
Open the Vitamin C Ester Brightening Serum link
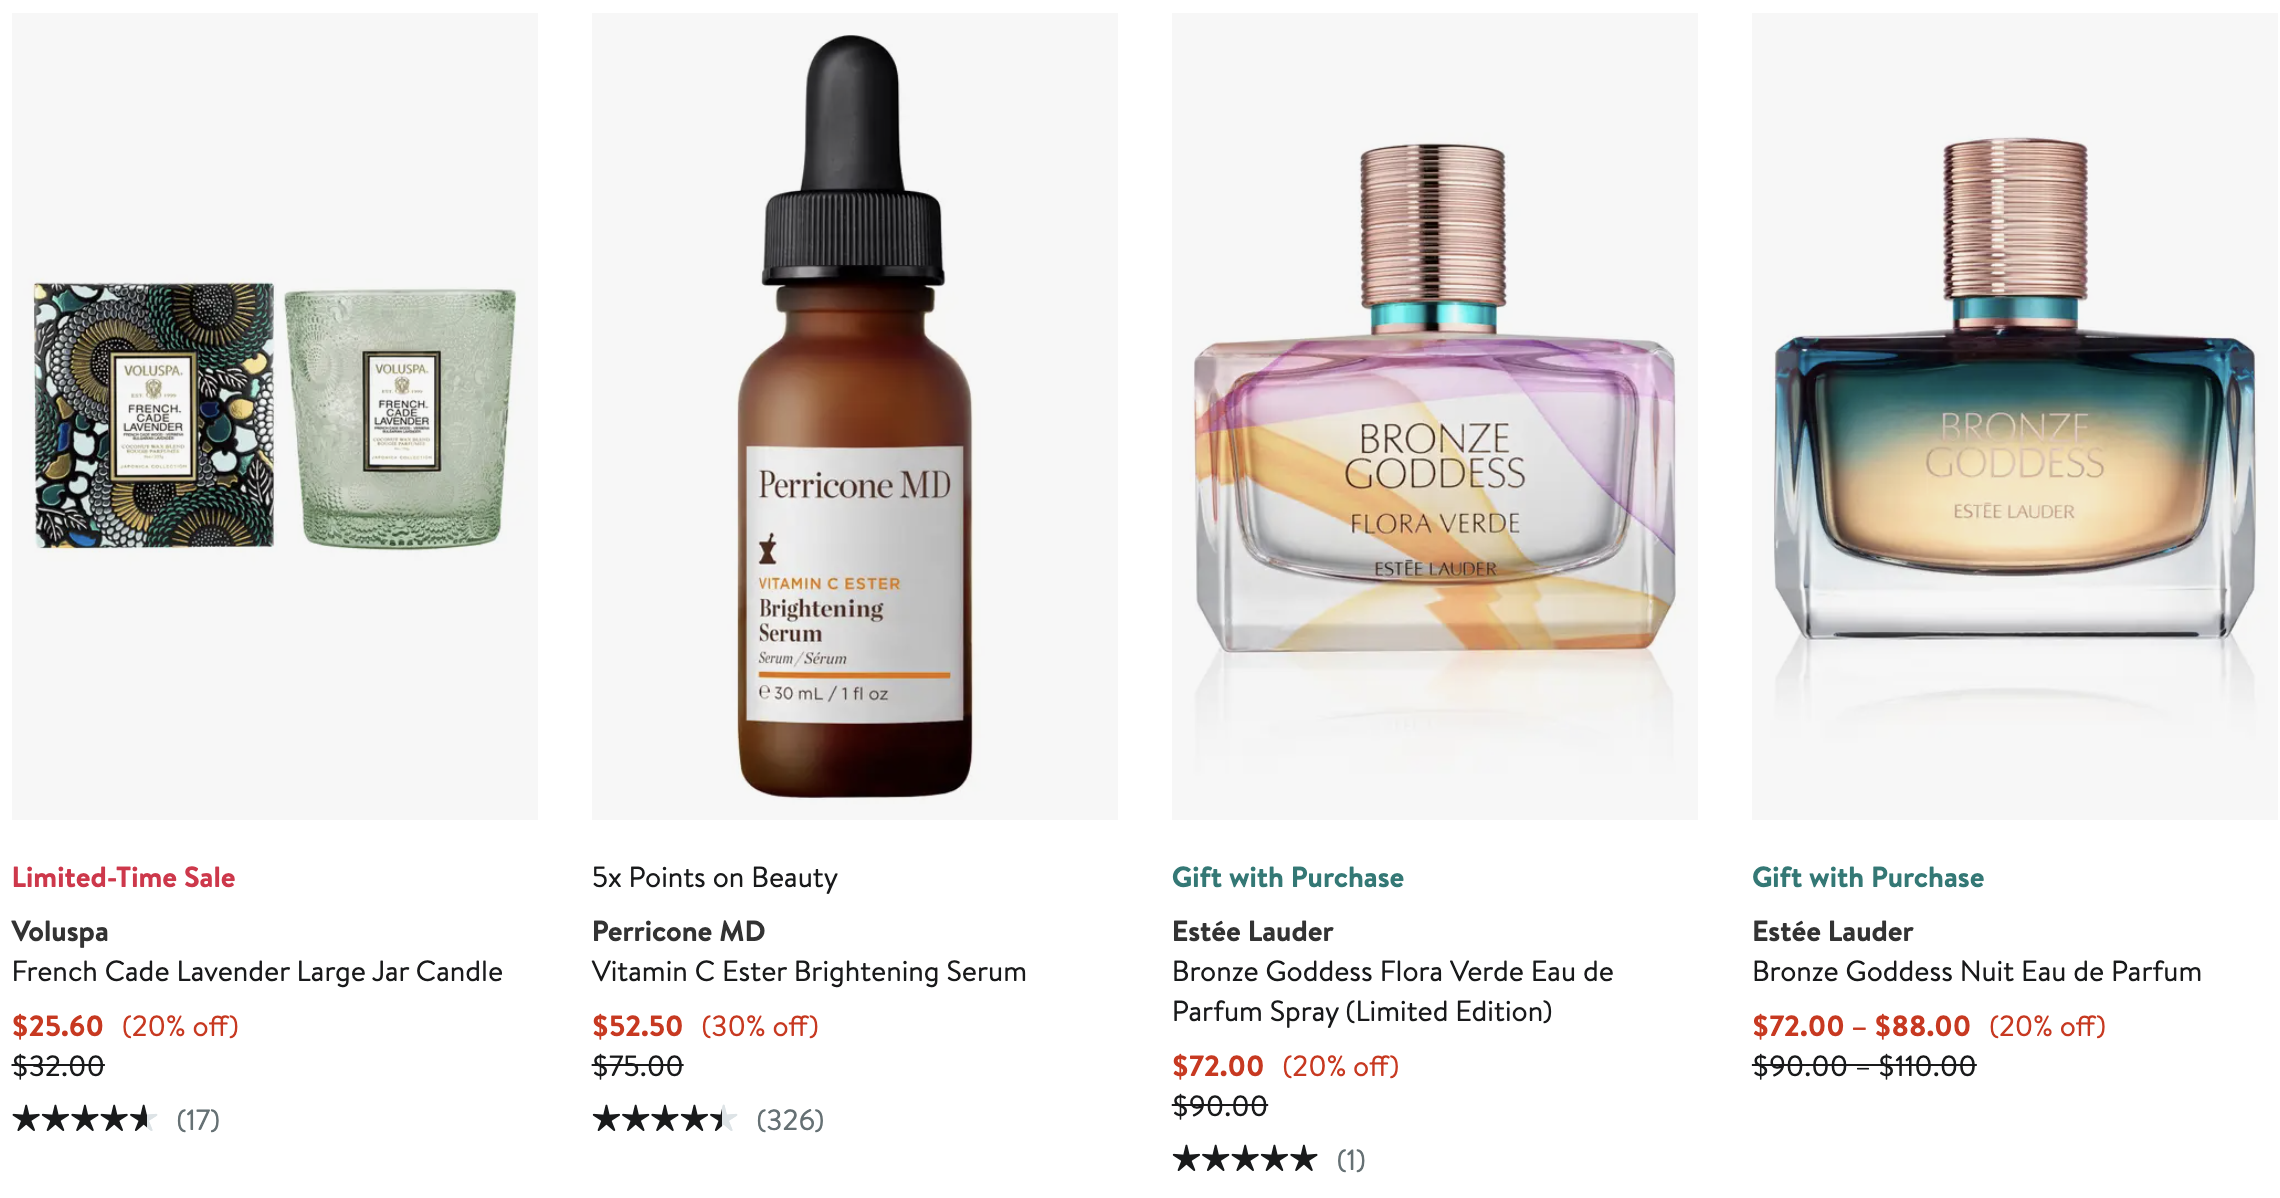pyautogui.click(x=809, y=971)
